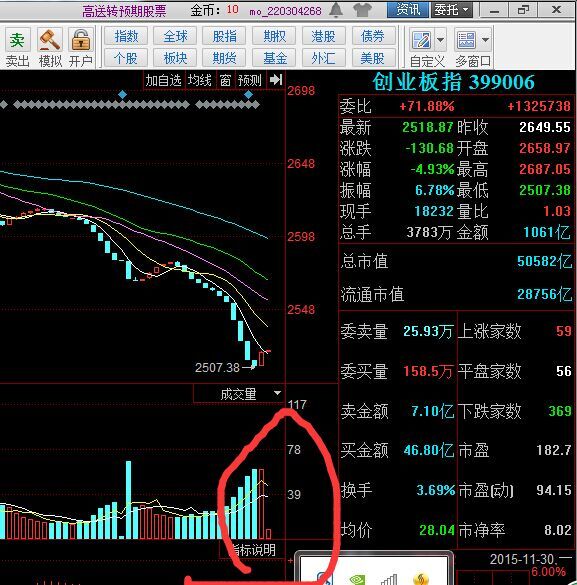The height and width of the screenshot is (585, 577).
Task: Click the 资讯 news button
Action: click(x=408, y=10)
